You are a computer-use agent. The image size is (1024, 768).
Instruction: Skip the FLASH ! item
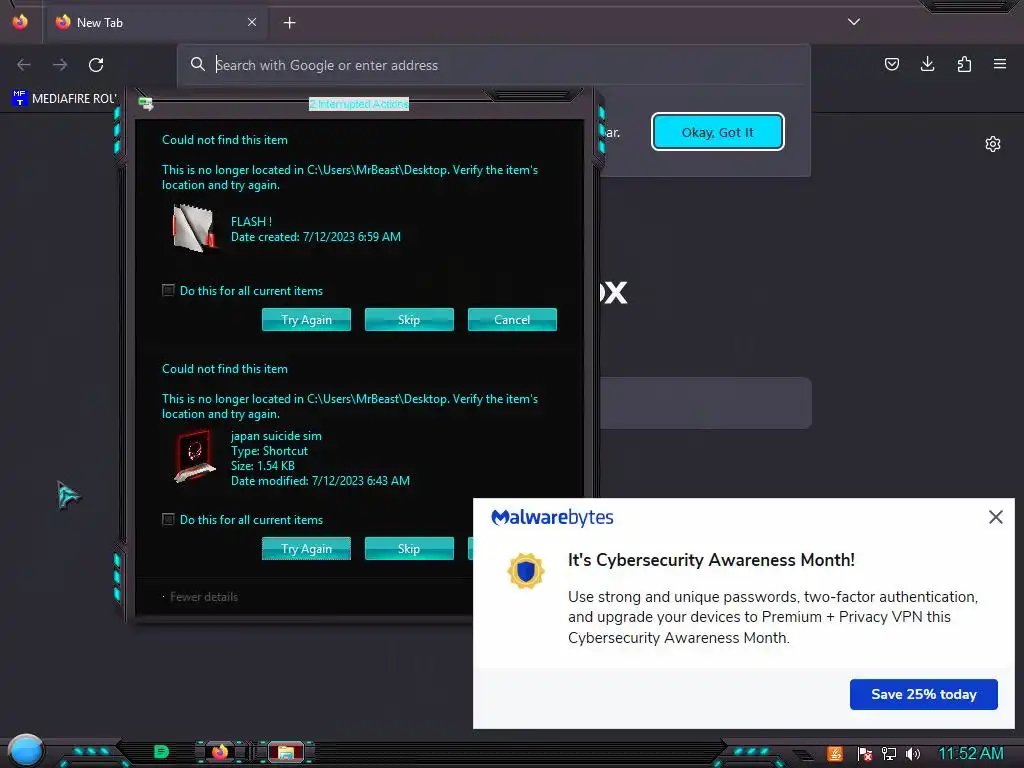tap(409, 319)
